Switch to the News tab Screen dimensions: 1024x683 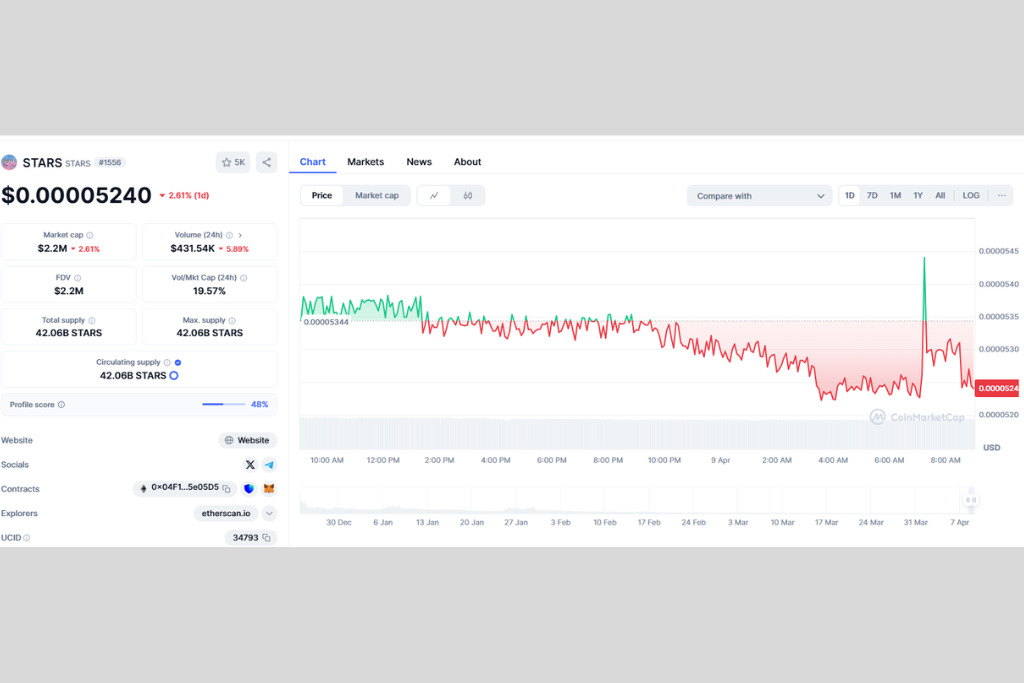click(419, 162)
